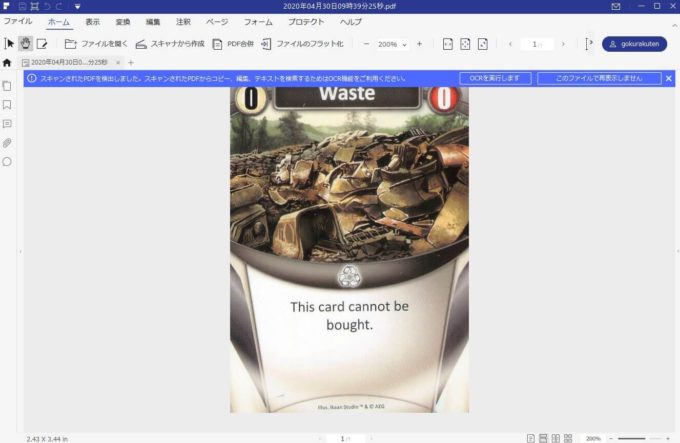Zoom out with toolbar minus button
Screen dimensions: 680x443
pyautogui.click(x=366, y=44)
